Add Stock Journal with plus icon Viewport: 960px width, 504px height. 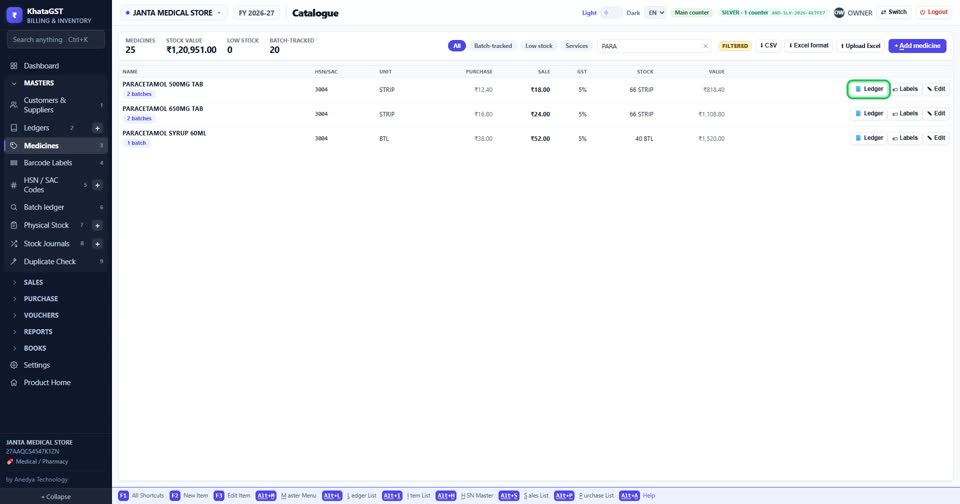pyautogui.click(x=97, y=244)
